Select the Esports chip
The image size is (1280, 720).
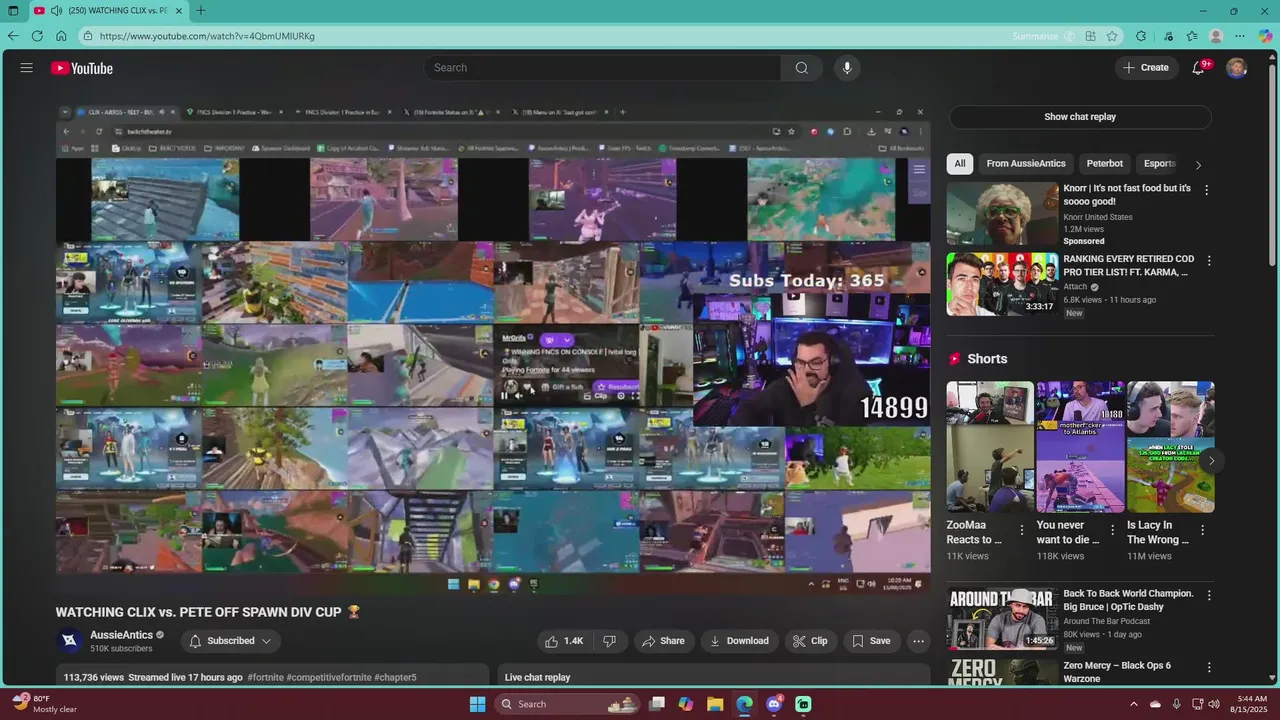tap(1158, 164)
